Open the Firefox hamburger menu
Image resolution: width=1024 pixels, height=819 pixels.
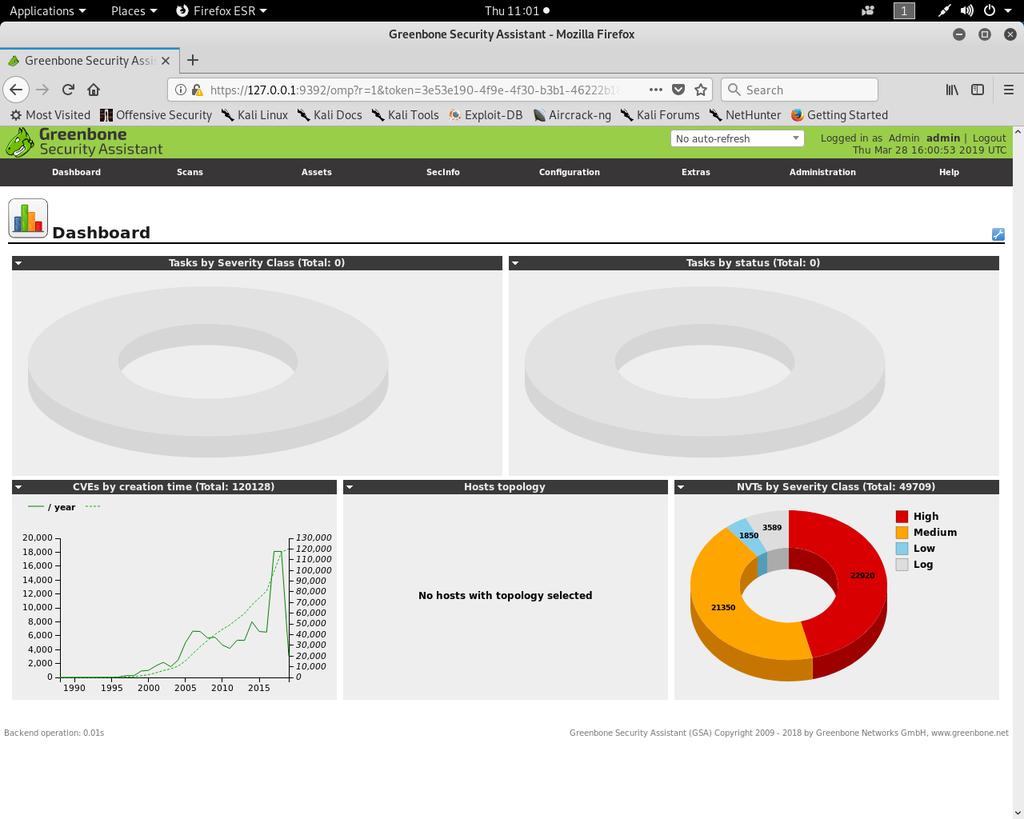tap(1008, 89)
